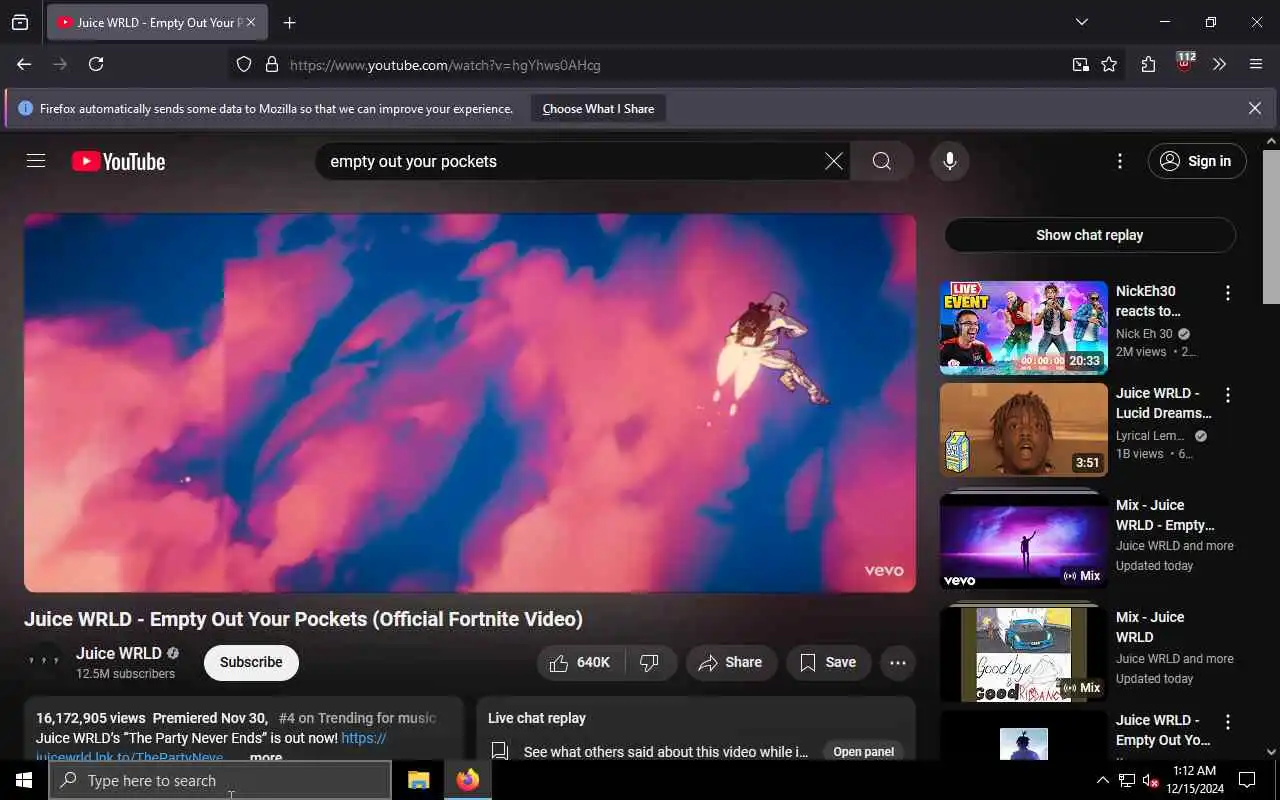Open options for Lucid Dreams video
The width and height of the screenshot is (1280, 800).
coord(1227,395)
